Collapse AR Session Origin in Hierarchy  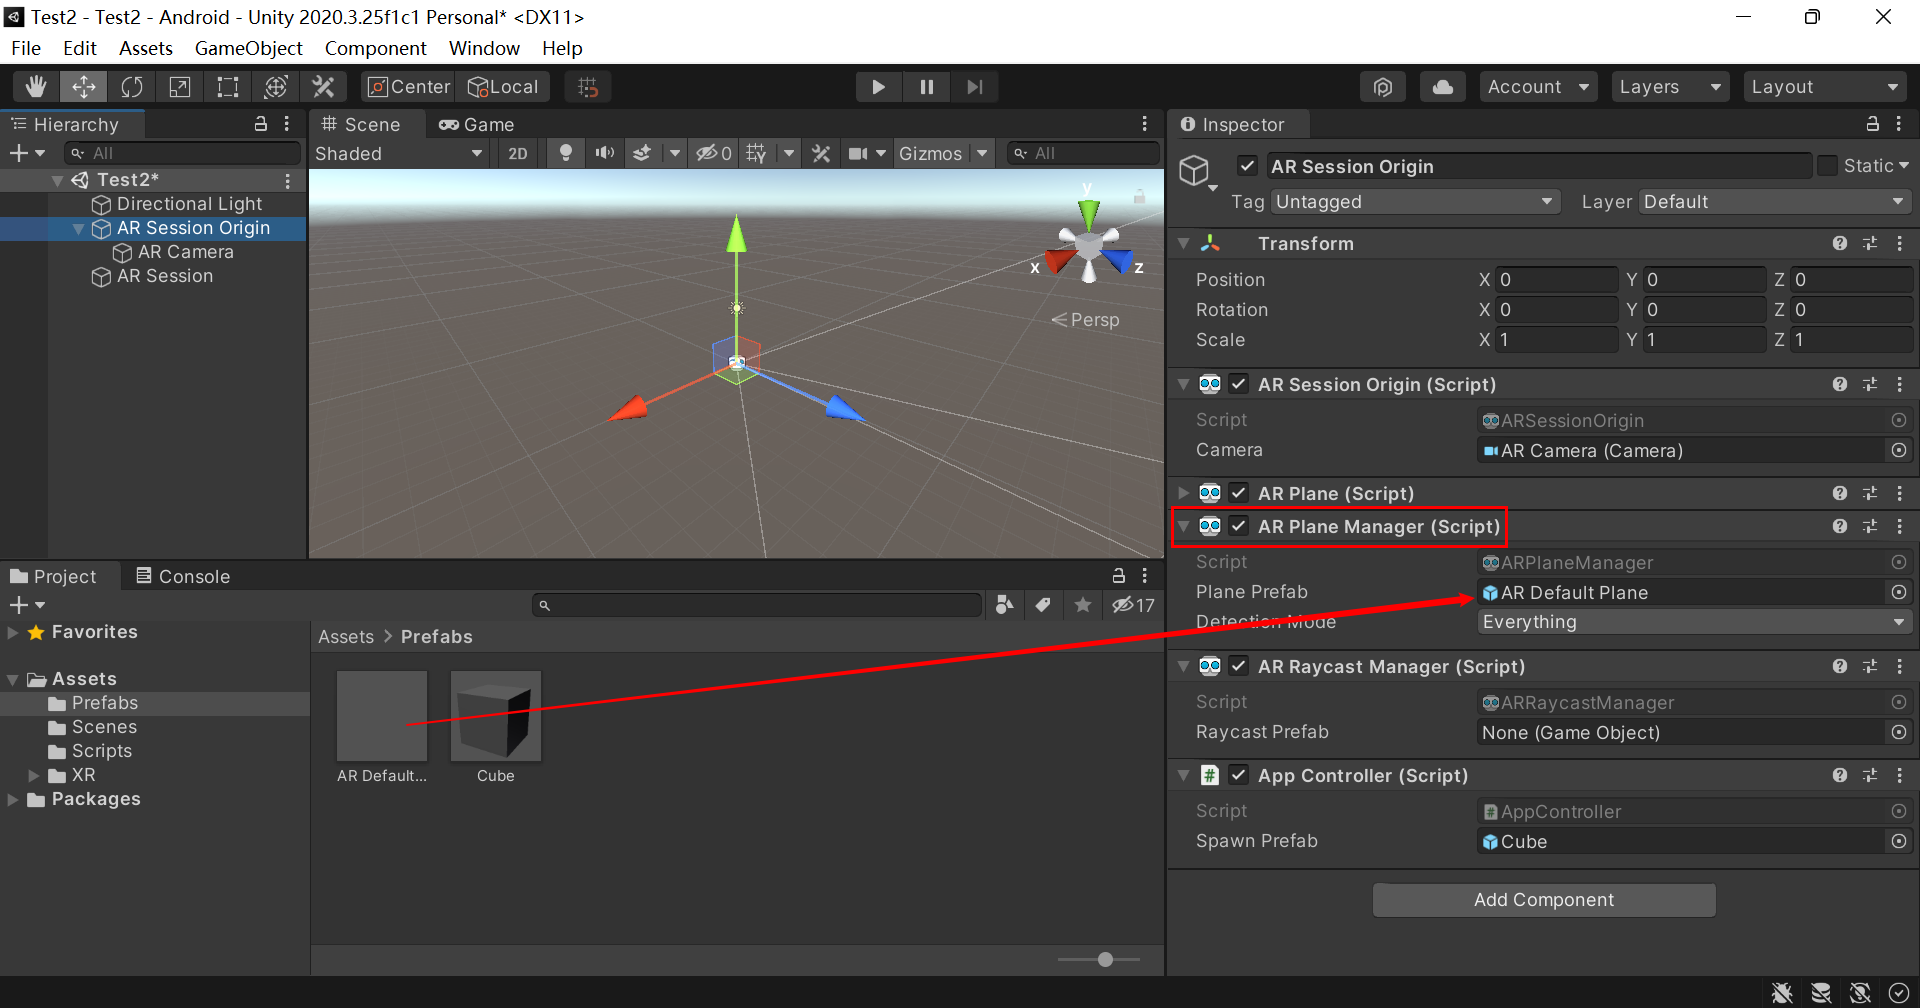point(79,228)
